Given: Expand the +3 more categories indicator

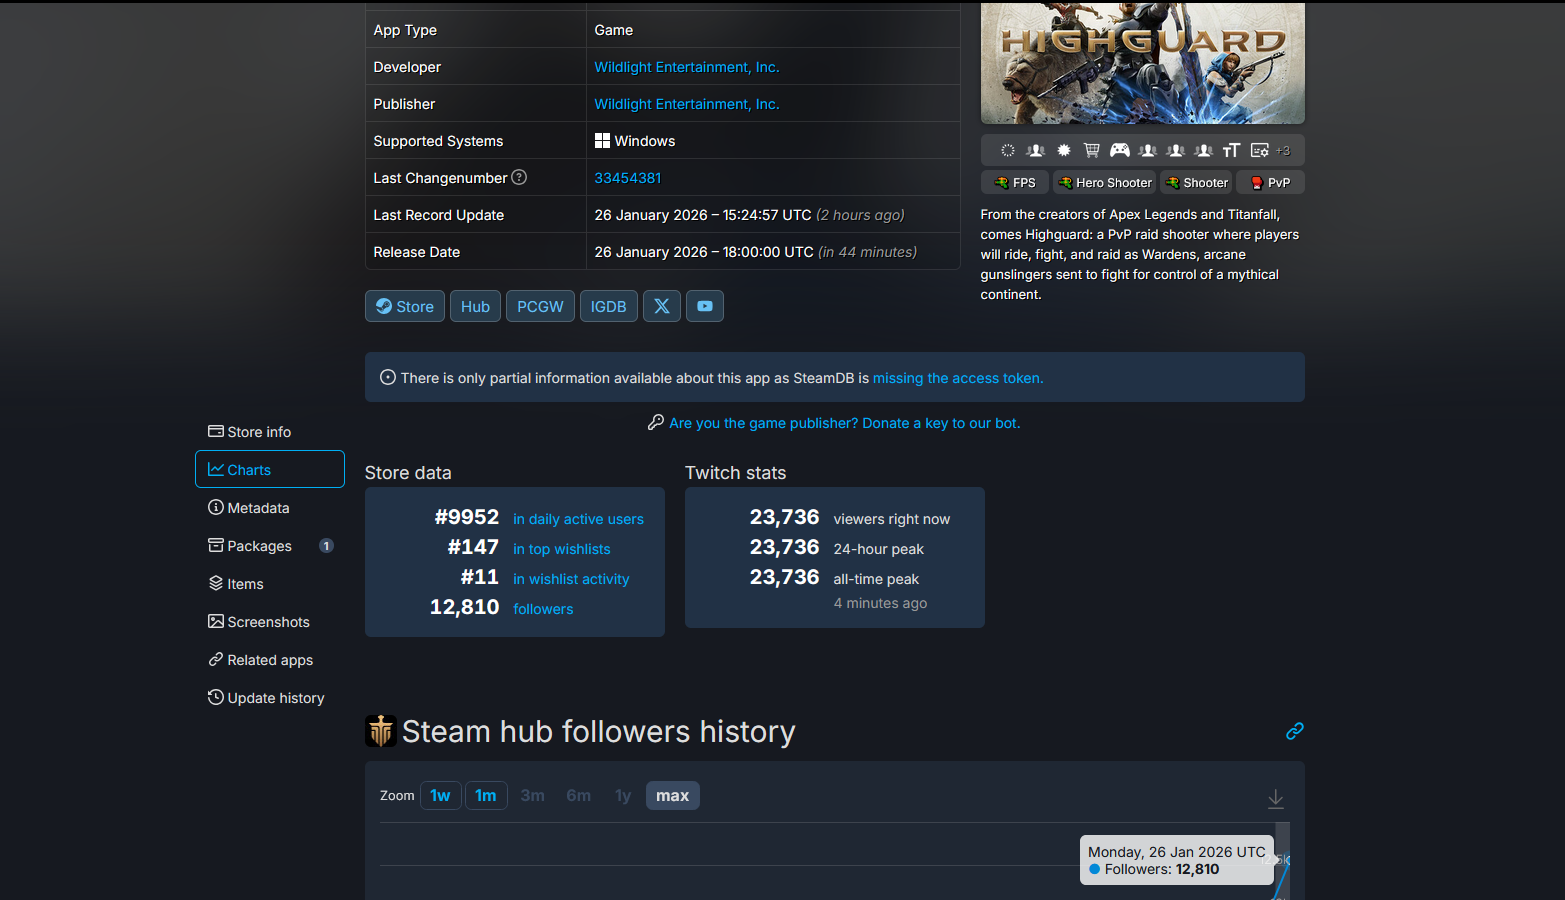Looking at the screenshot, I should pos(1283,151).
